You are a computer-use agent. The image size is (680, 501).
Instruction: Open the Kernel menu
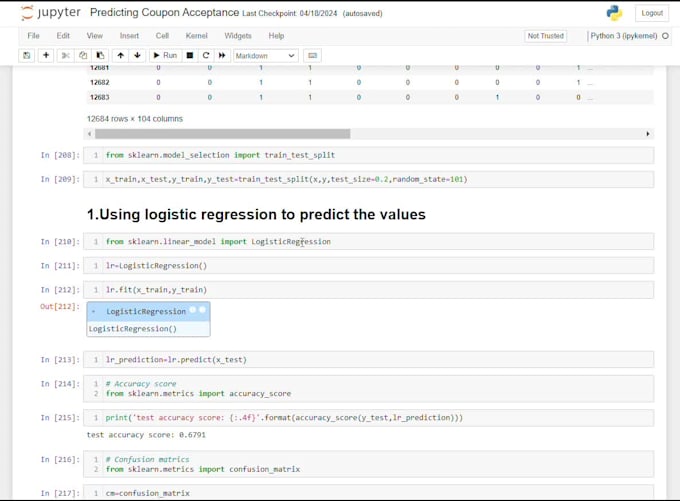pos(196,36)
